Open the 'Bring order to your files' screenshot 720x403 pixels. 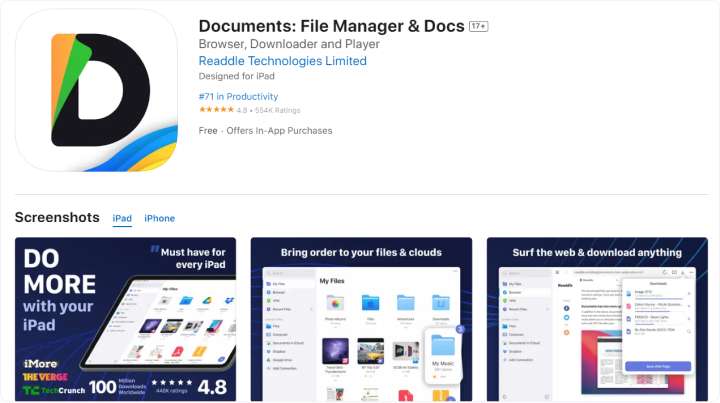pyautogui.click(x=361, y=319)
